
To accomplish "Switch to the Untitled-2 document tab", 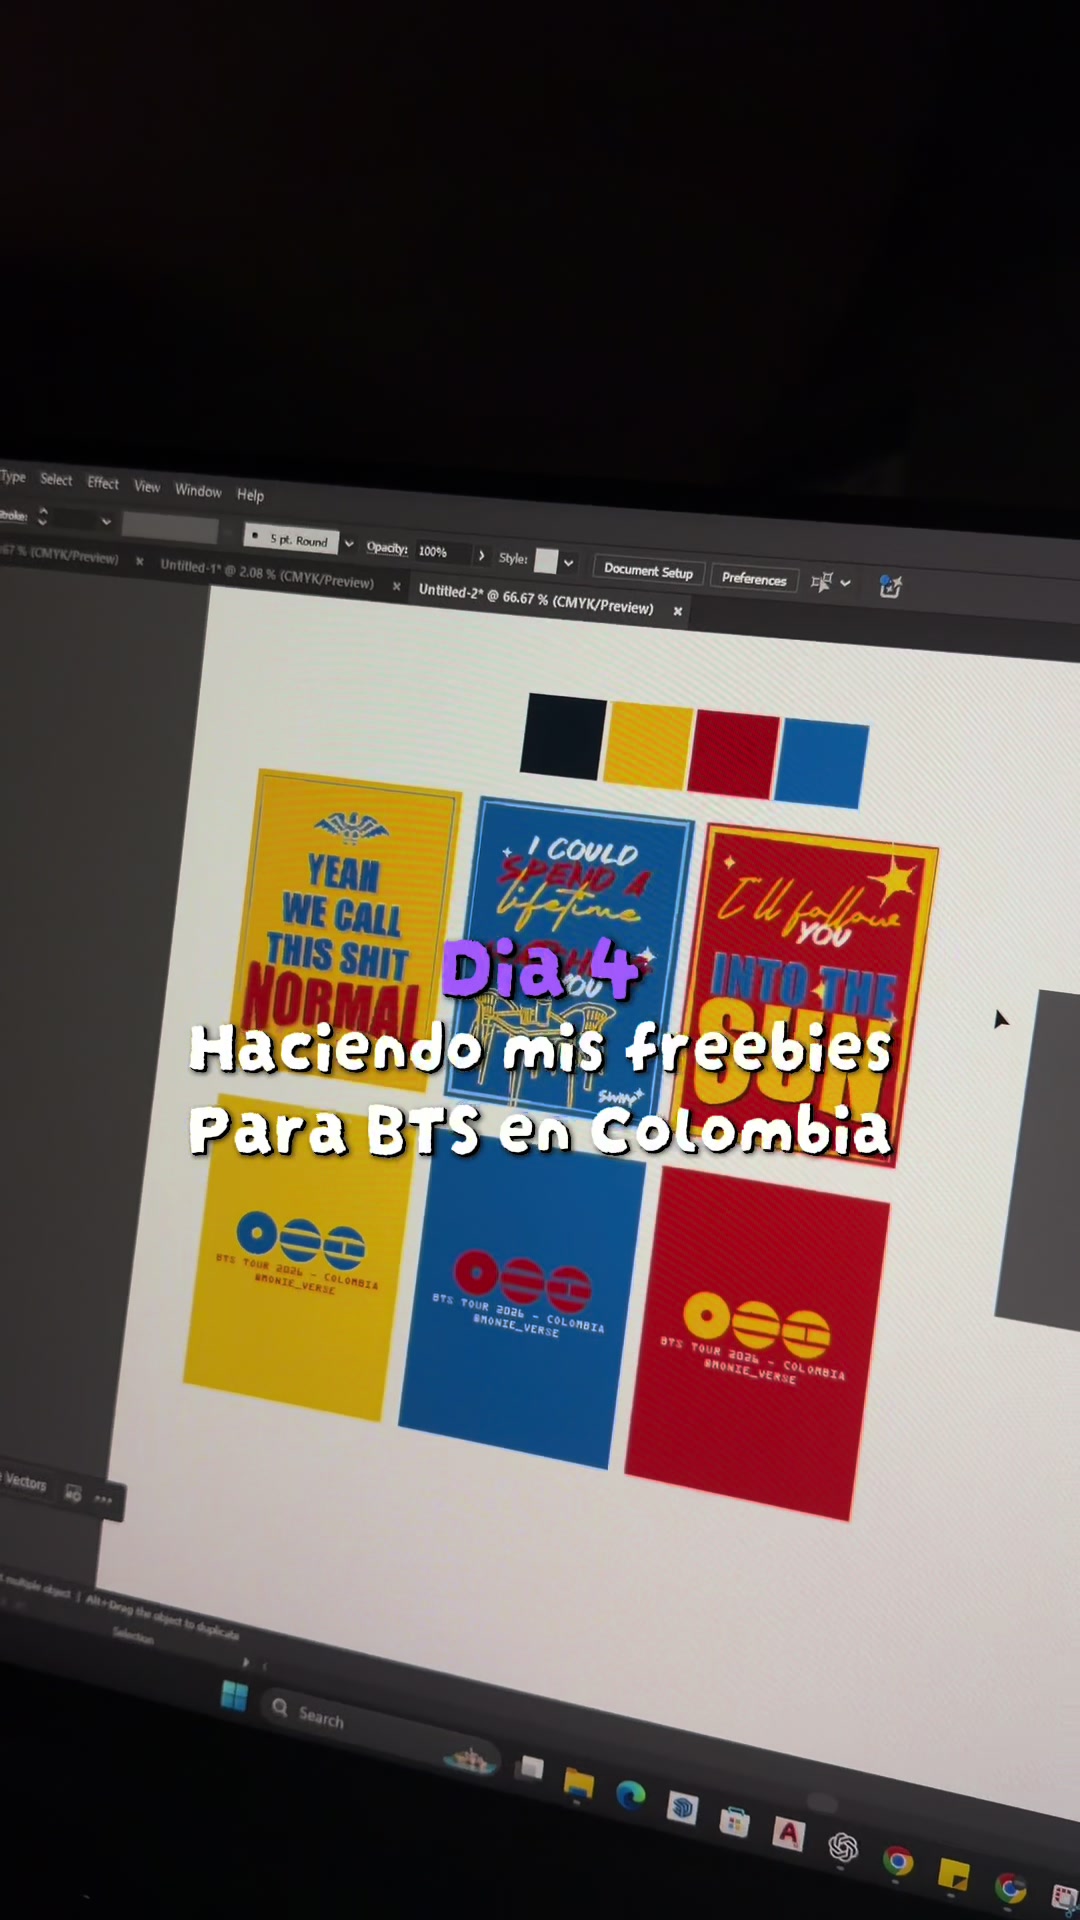I will tap(536, 599).
